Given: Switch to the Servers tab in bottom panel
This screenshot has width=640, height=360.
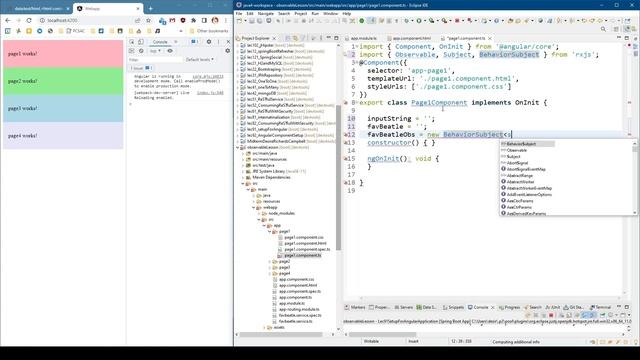Looking at the screenshot, I should click(x=404, y=307).
